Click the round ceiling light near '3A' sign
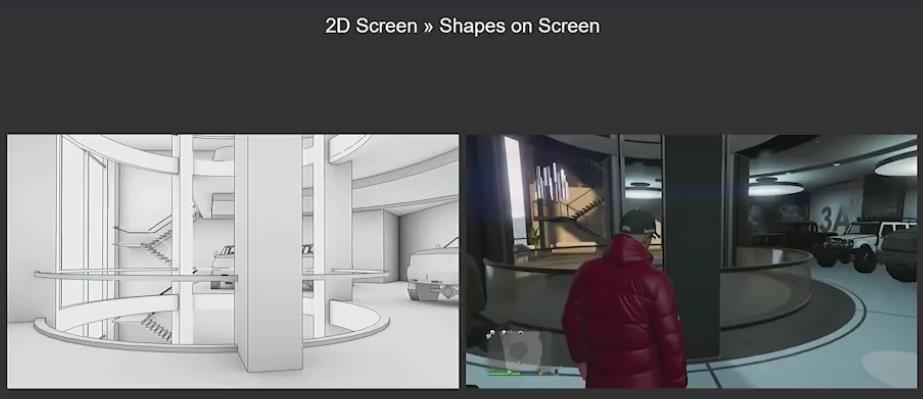The width and height of the screenshot is (923, 399). pos(776,188)
